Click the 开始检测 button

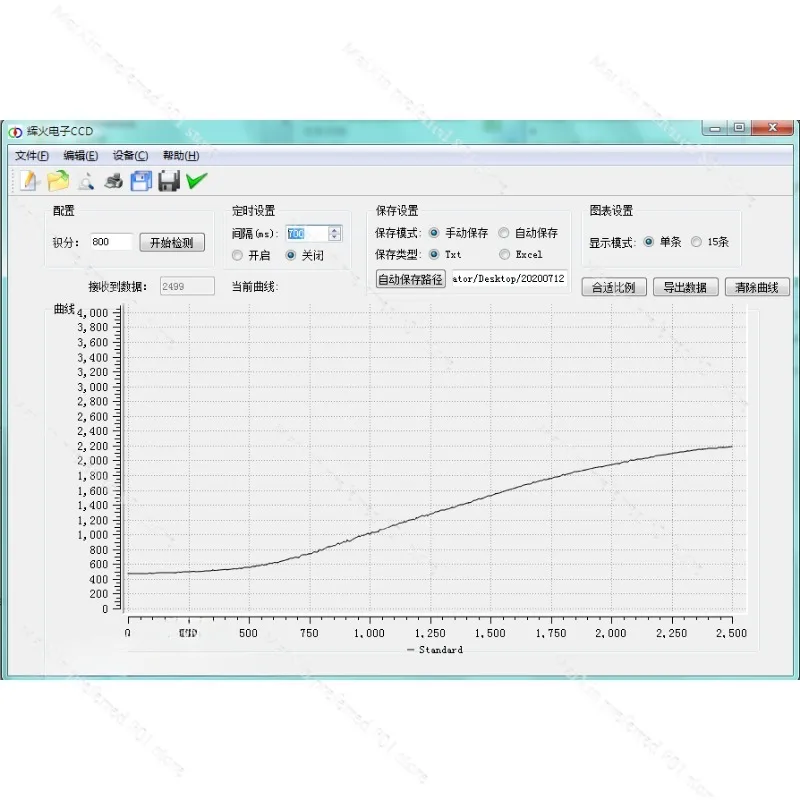point(172,242)
